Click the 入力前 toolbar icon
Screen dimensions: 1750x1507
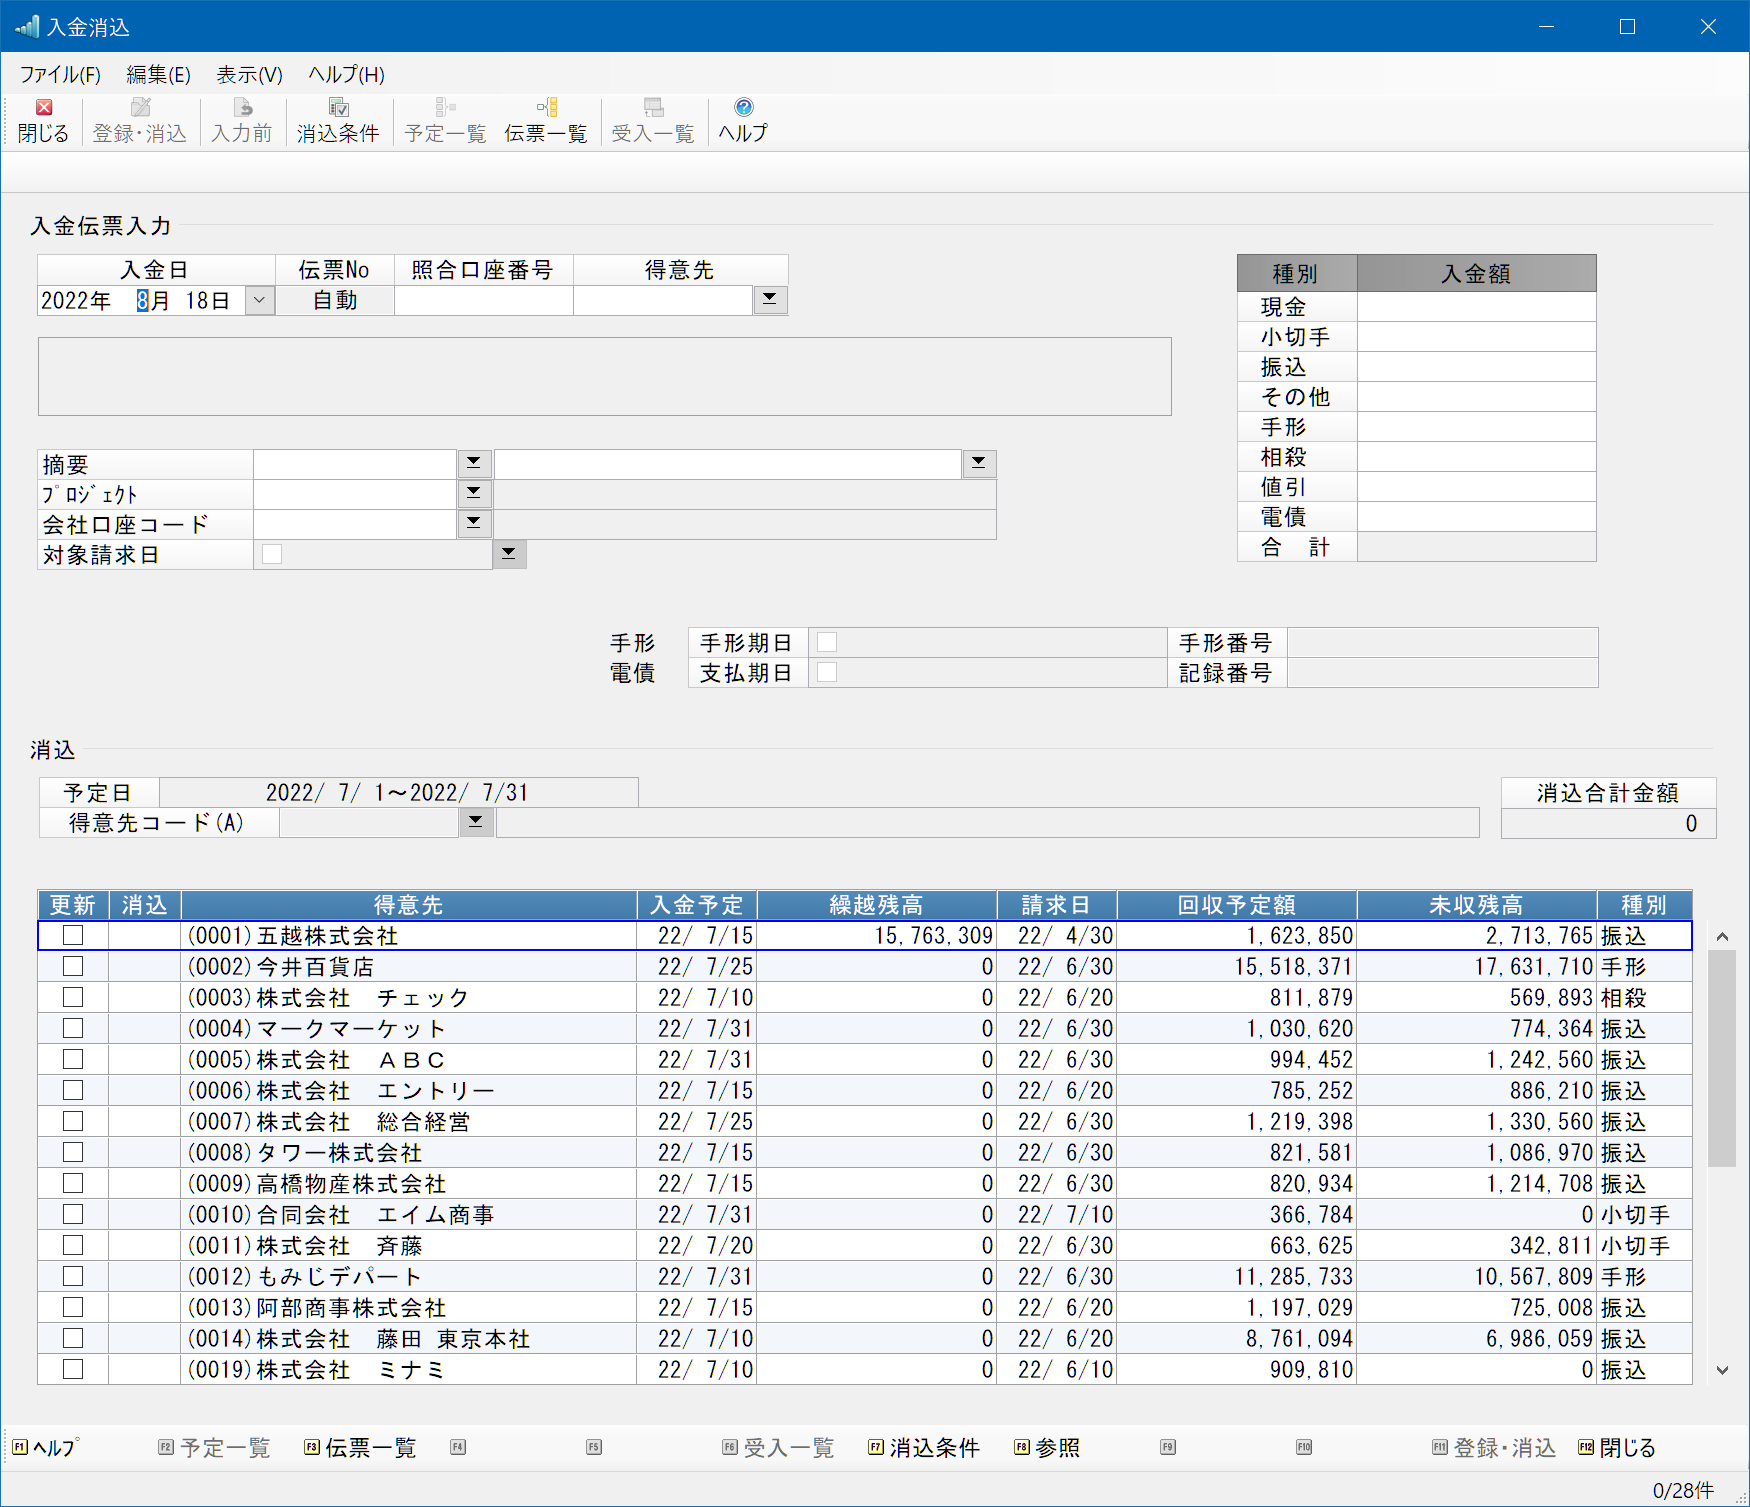242,108
